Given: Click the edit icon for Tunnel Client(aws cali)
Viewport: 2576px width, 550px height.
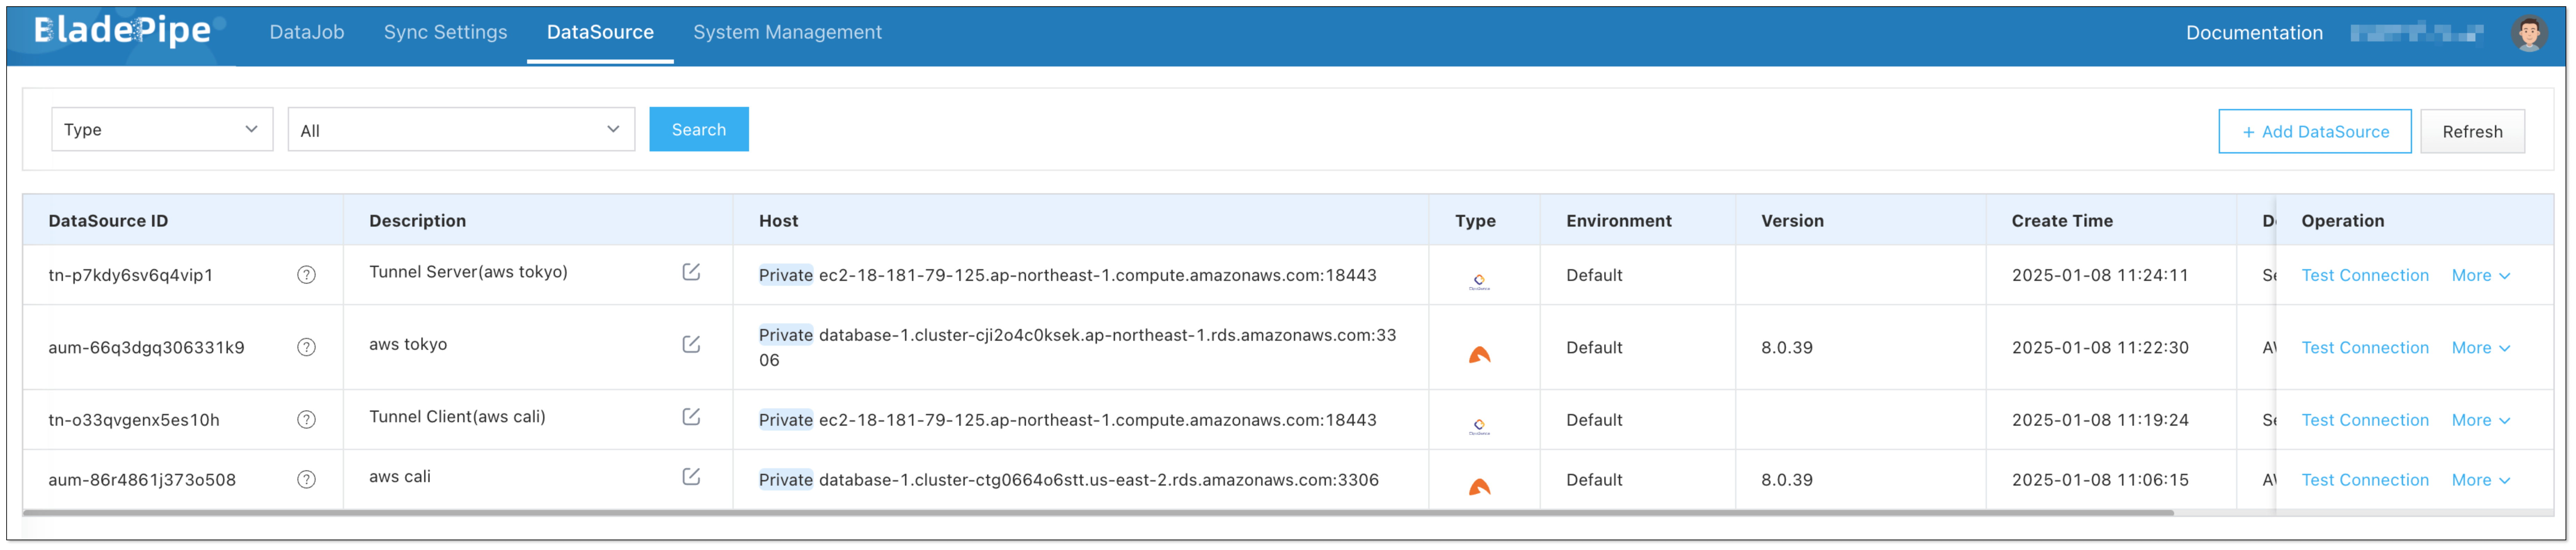Looking at the screenshot, I should 691,417.
